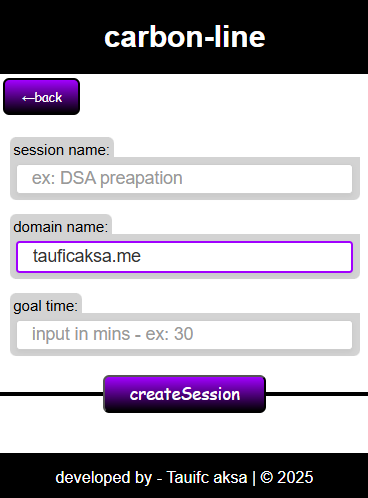Click the copyright symbol in footer

click(x=266, y=477)
